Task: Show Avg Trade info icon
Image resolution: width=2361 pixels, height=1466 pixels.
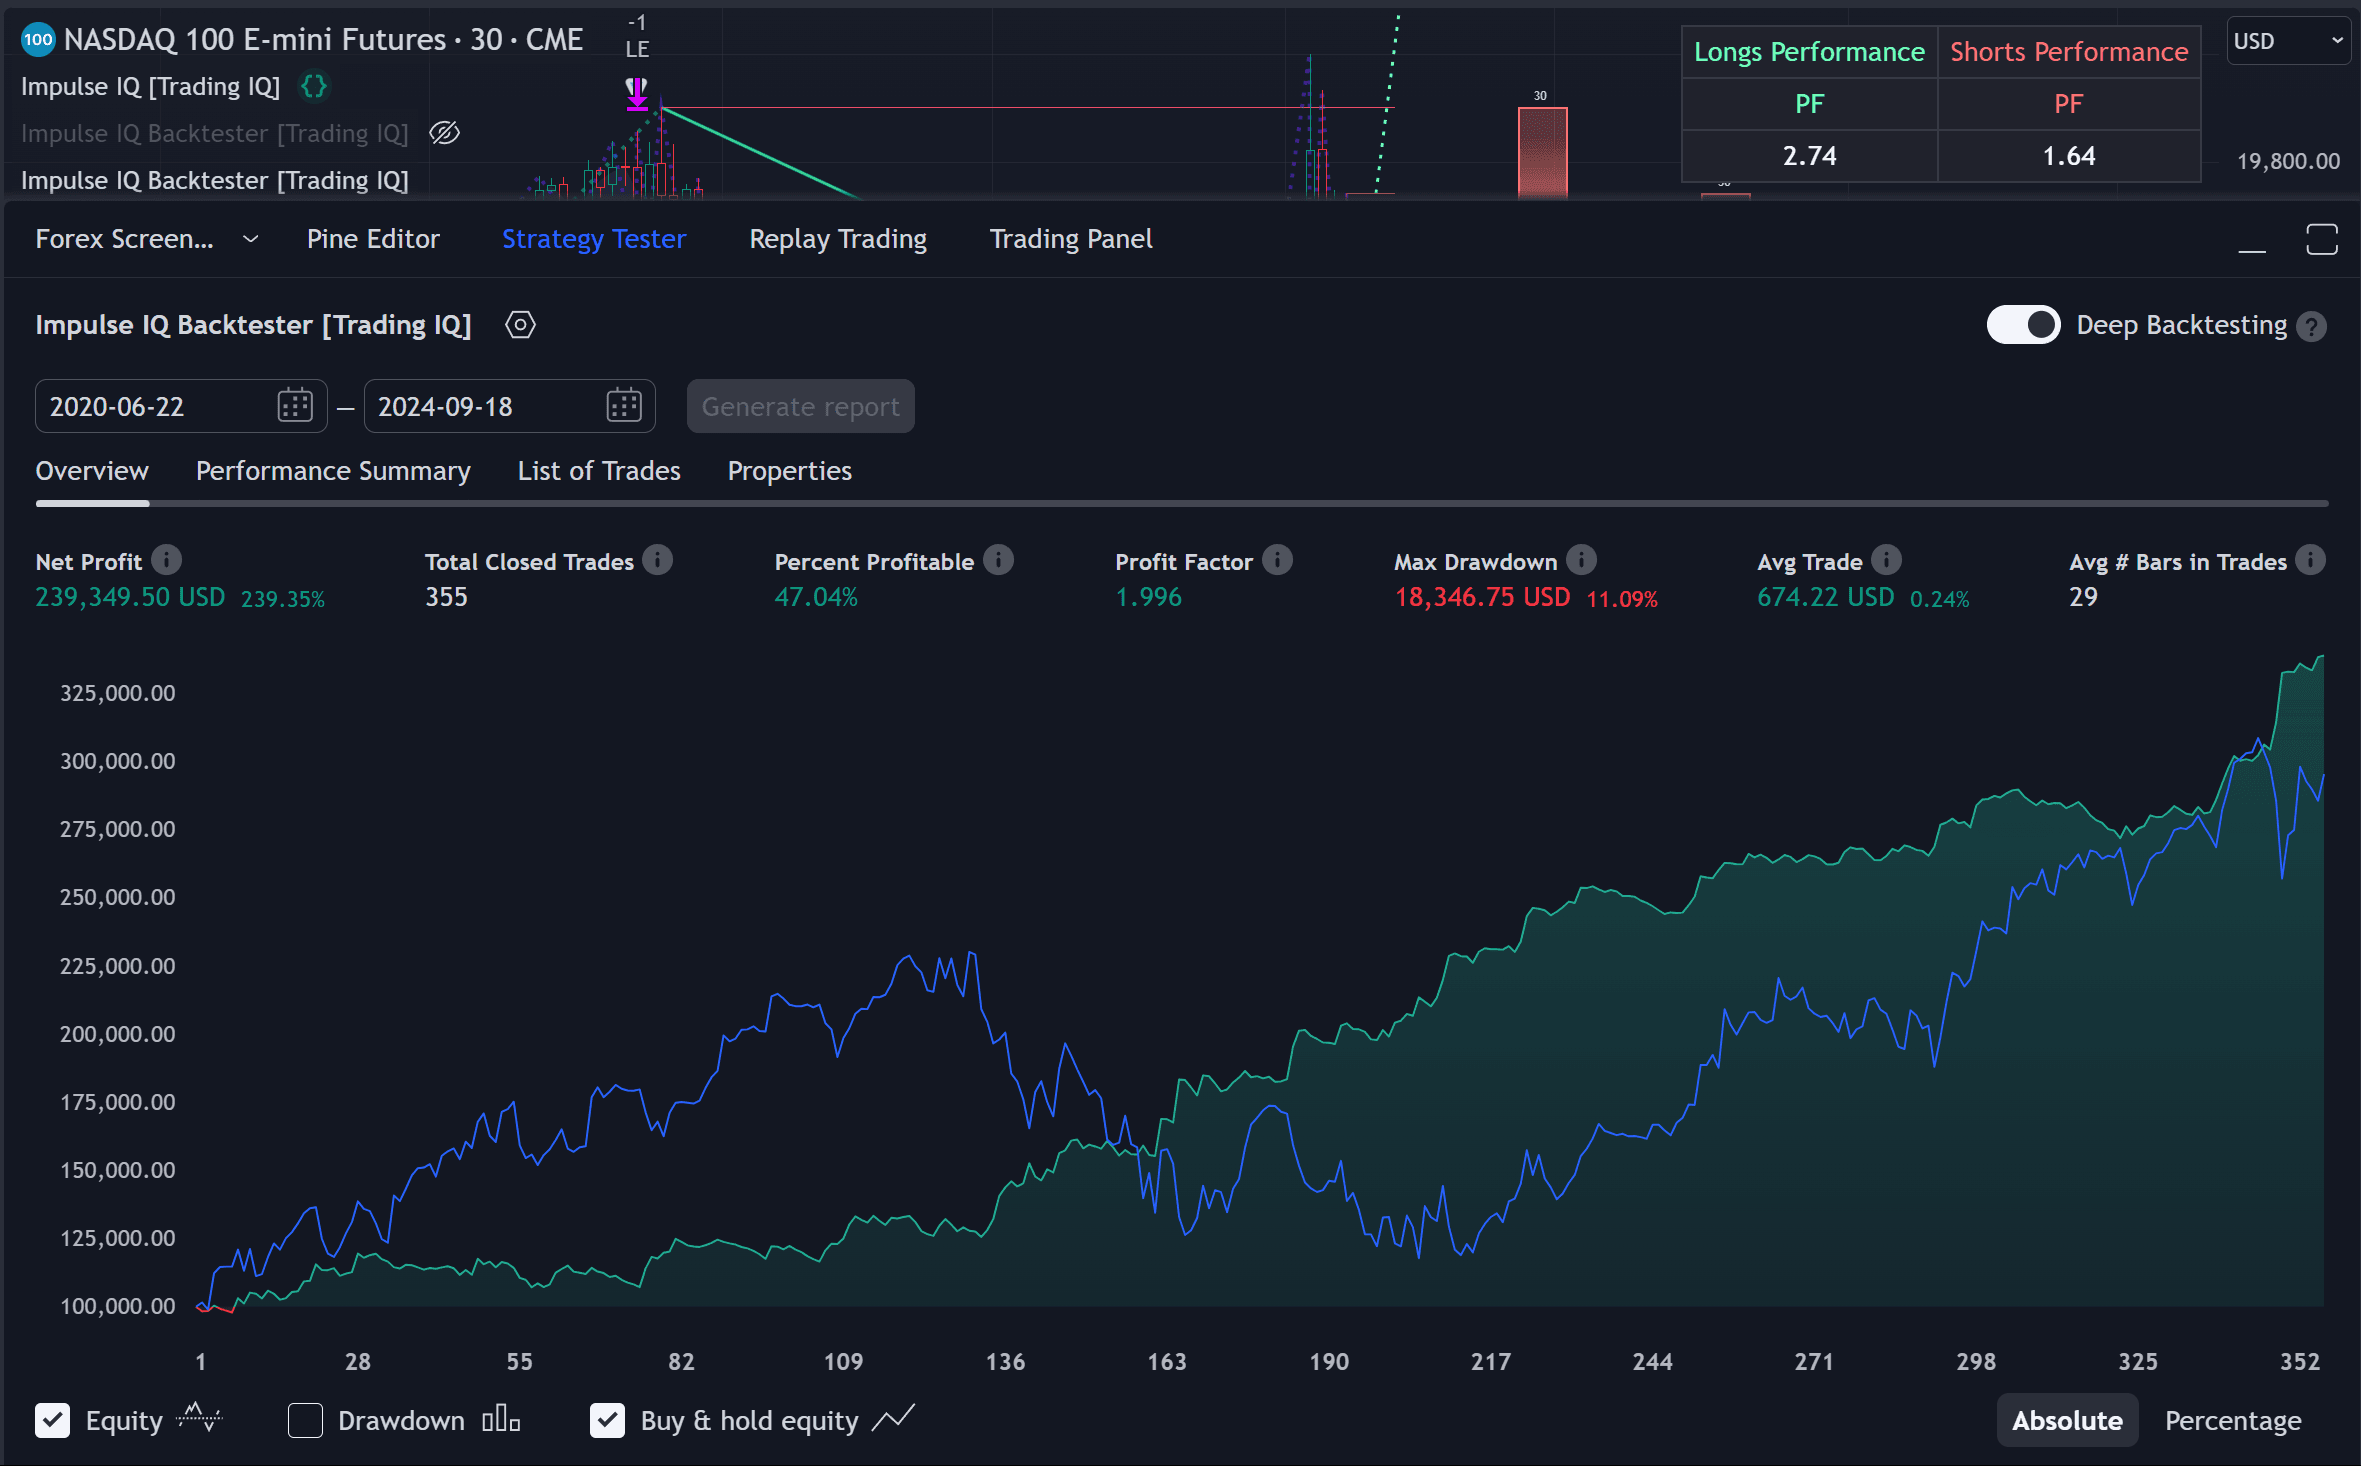Action: (x=1886, y=560)
